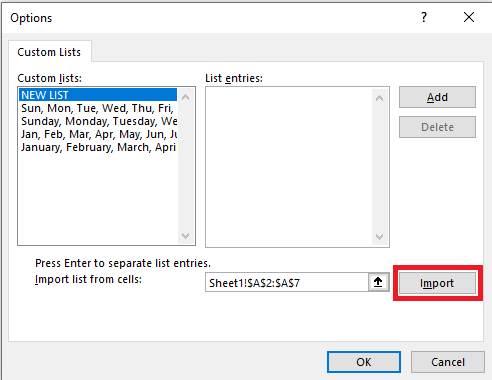Screen dimensions: 492x380
Task: Select the NEW LIST entry
Action: click(x=98, y=95)
